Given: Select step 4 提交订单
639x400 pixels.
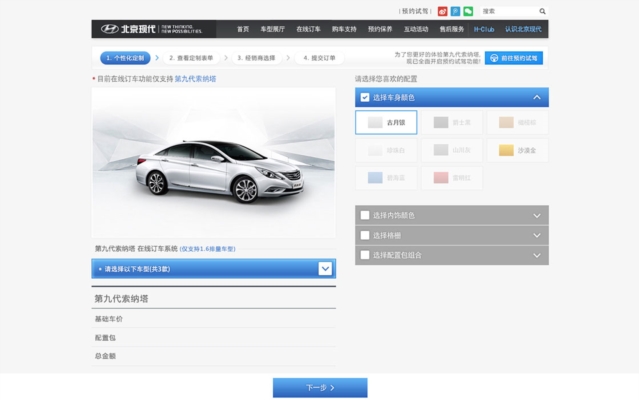Looking at the screenshot, I should point(320,58).
